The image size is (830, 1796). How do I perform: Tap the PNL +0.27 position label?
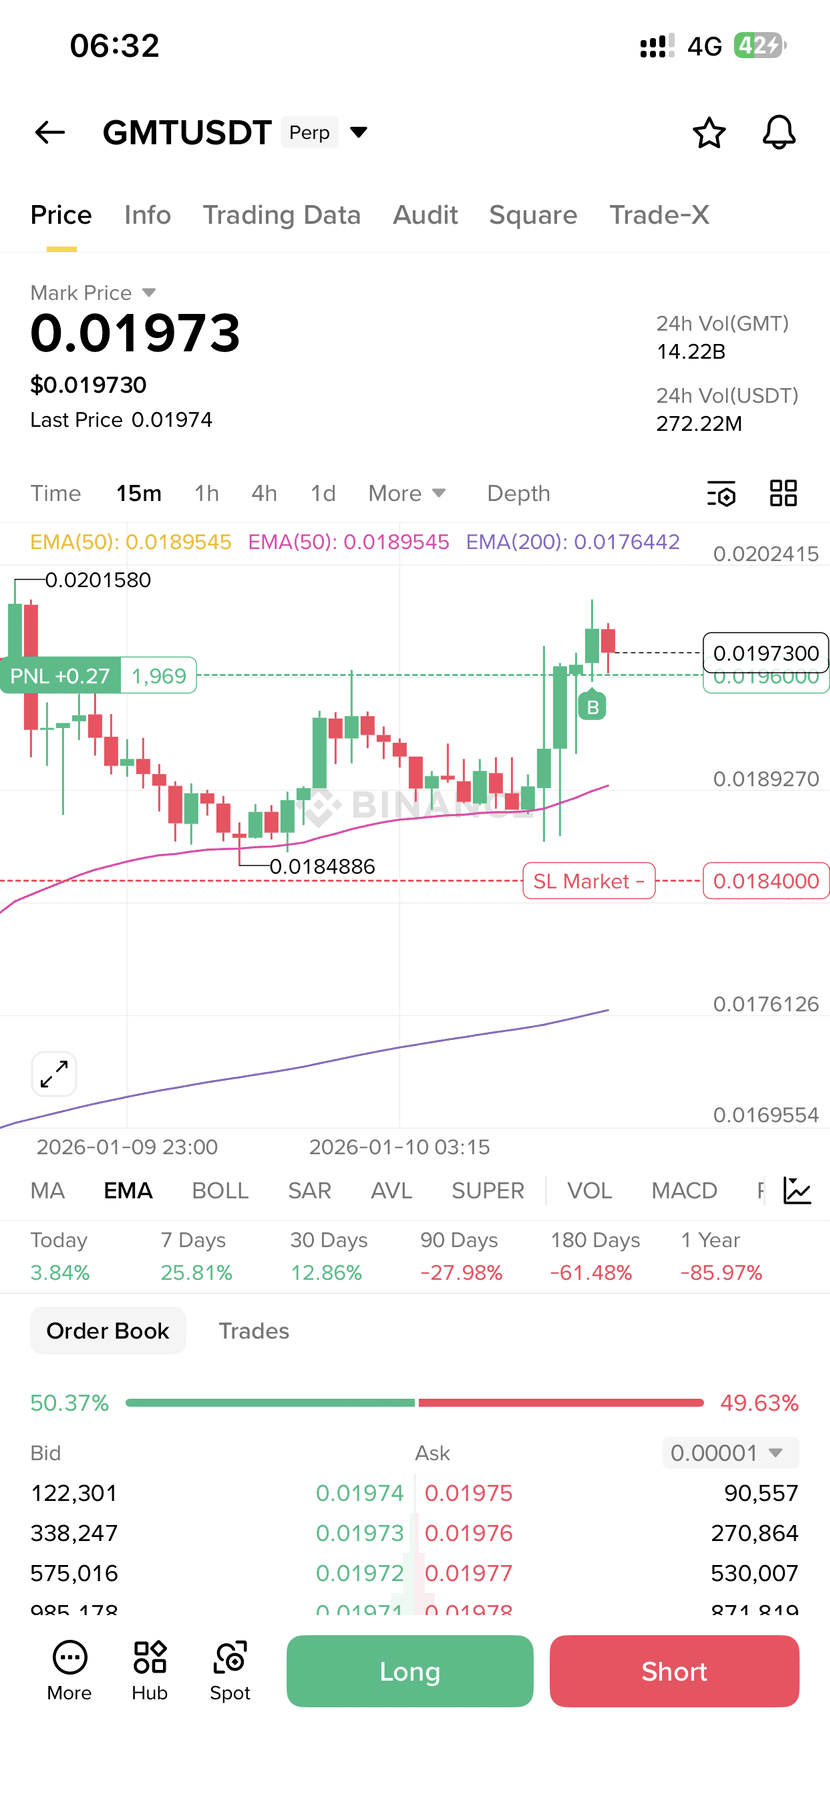click(60, 676)
